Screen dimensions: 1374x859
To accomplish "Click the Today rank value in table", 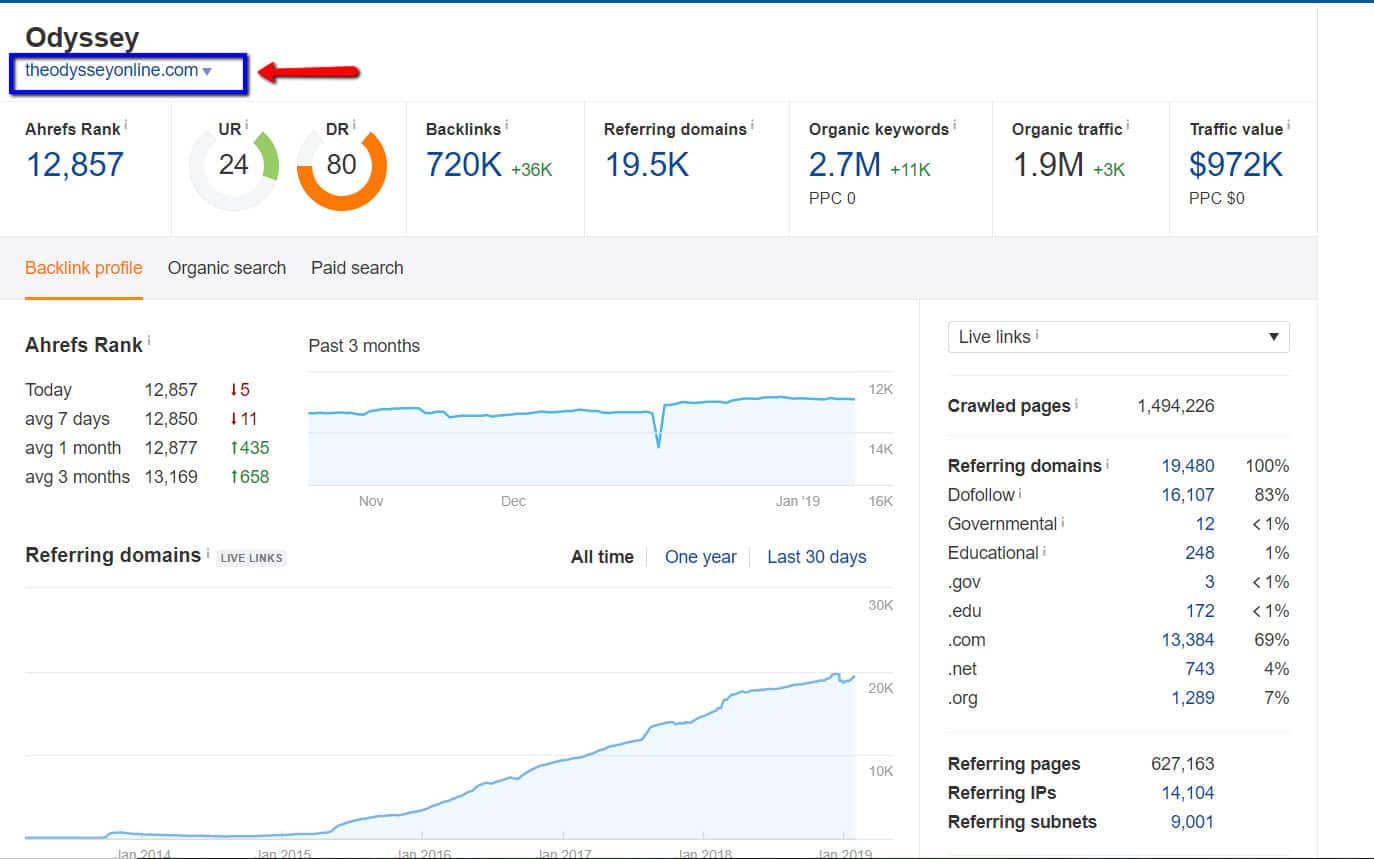I will tap(171, 390).
